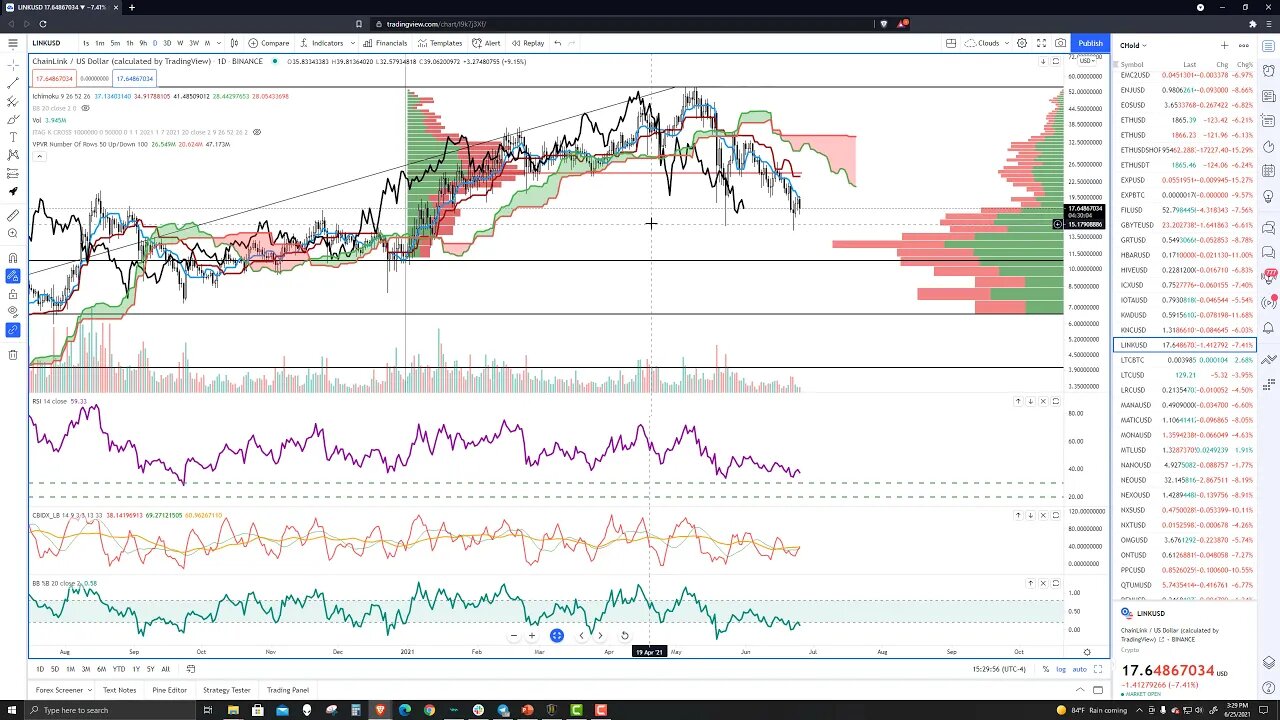Zoom out the chart with minus button
Image resolution: width=1280 pixels, height=720 pixels.
coord(514,635)
